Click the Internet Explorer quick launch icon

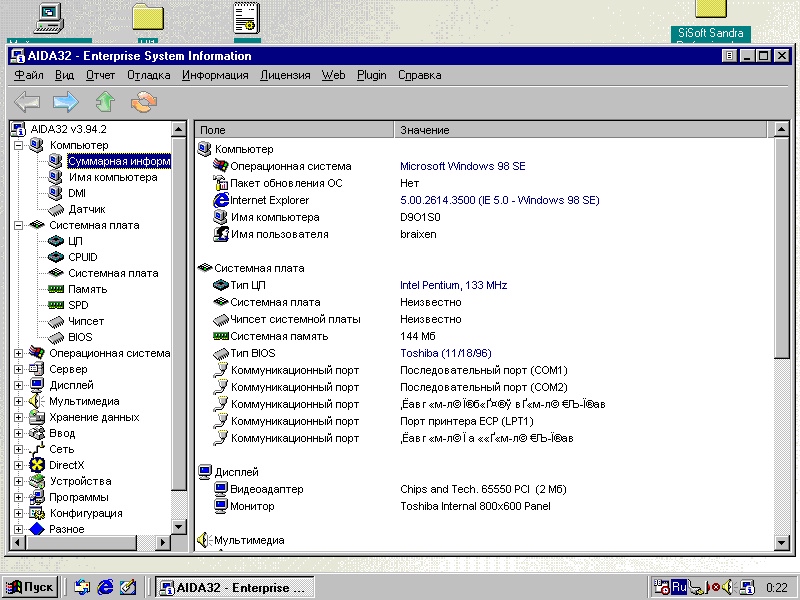click(x=105, y=587)
